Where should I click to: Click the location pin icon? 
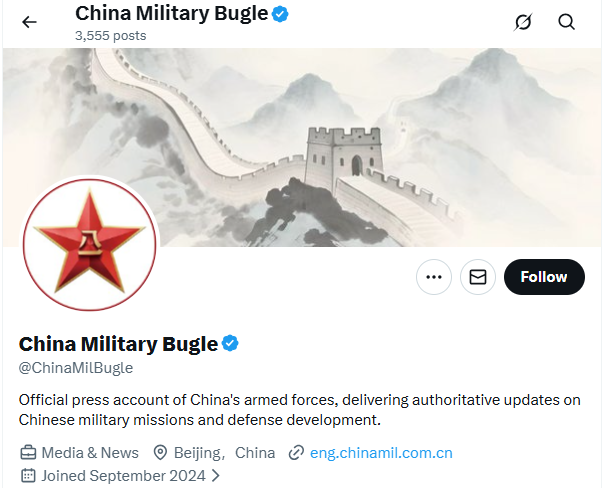(160, 452)
